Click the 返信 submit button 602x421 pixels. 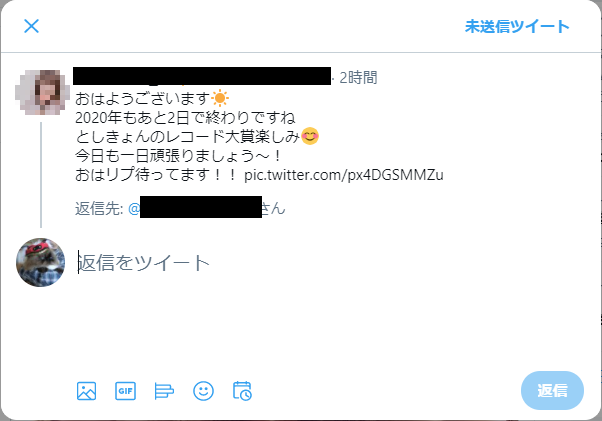tap(552, 391)
